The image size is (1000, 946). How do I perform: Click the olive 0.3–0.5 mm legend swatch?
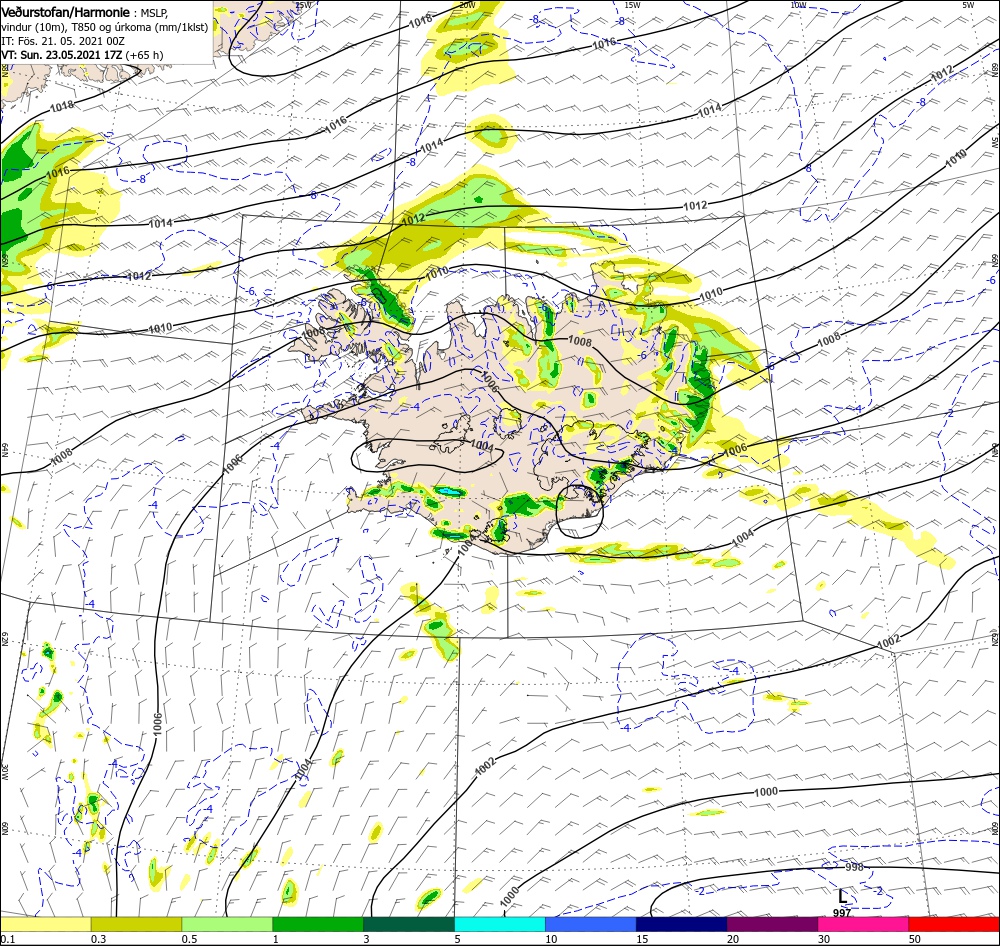(136, 924)
